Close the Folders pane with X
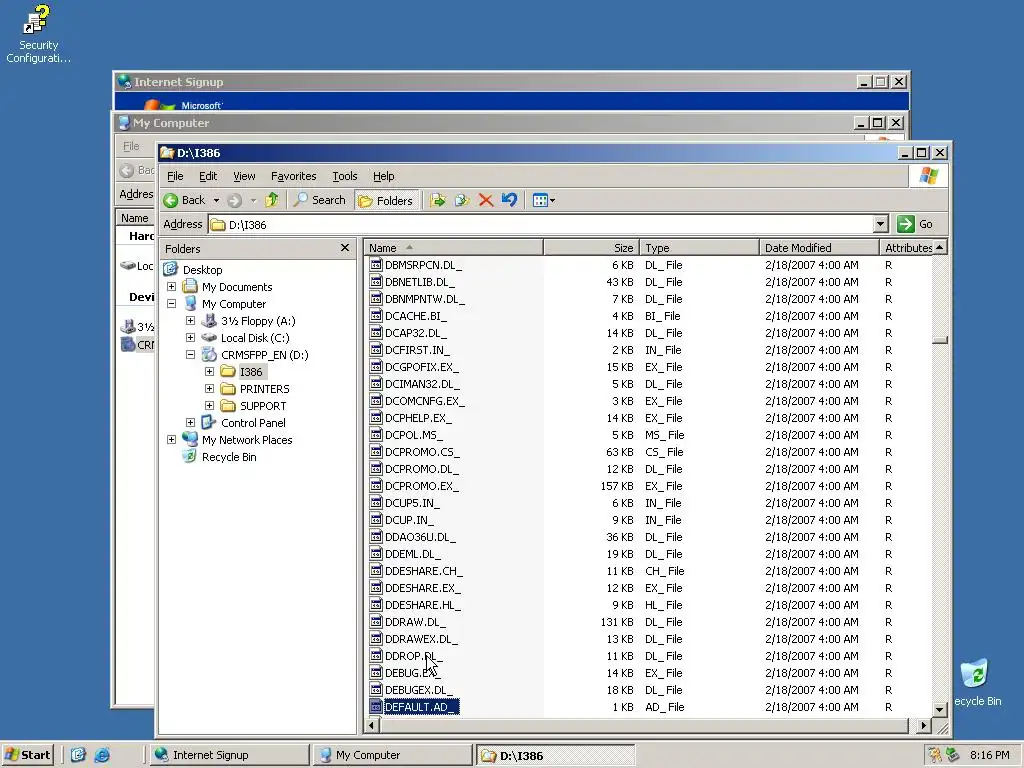1024x768 pixels. pos(345,248)
